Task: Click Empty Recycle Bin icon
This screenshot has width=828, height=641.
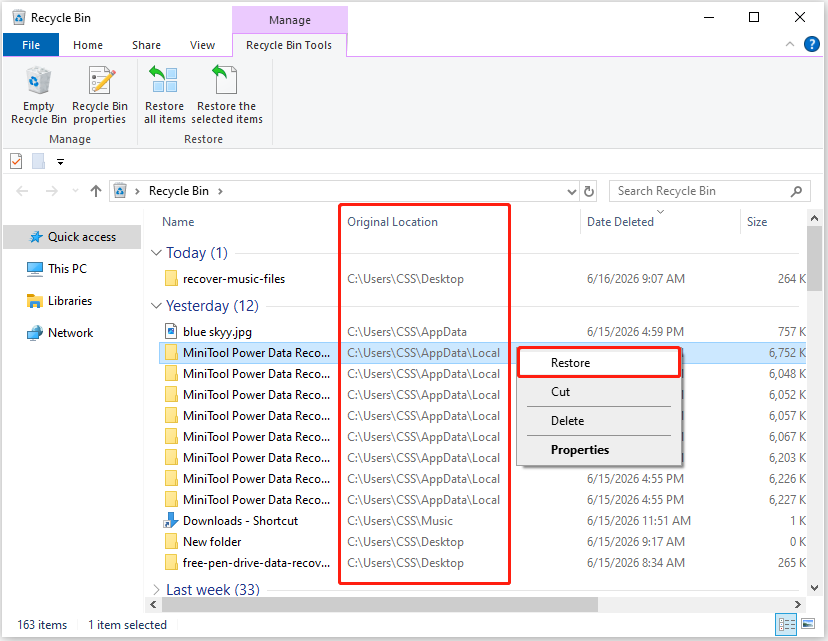Action: click(38, 80)
